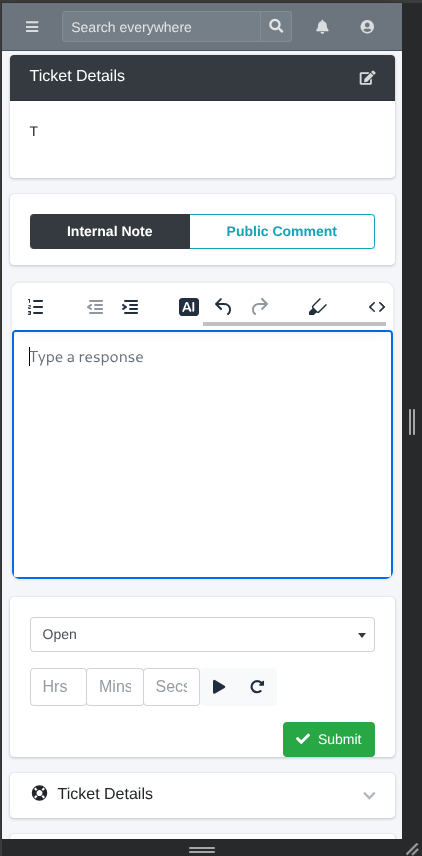Increase indent in the editor
The width and height of the screenshot is (422, 856).
(x=130, y=307)
